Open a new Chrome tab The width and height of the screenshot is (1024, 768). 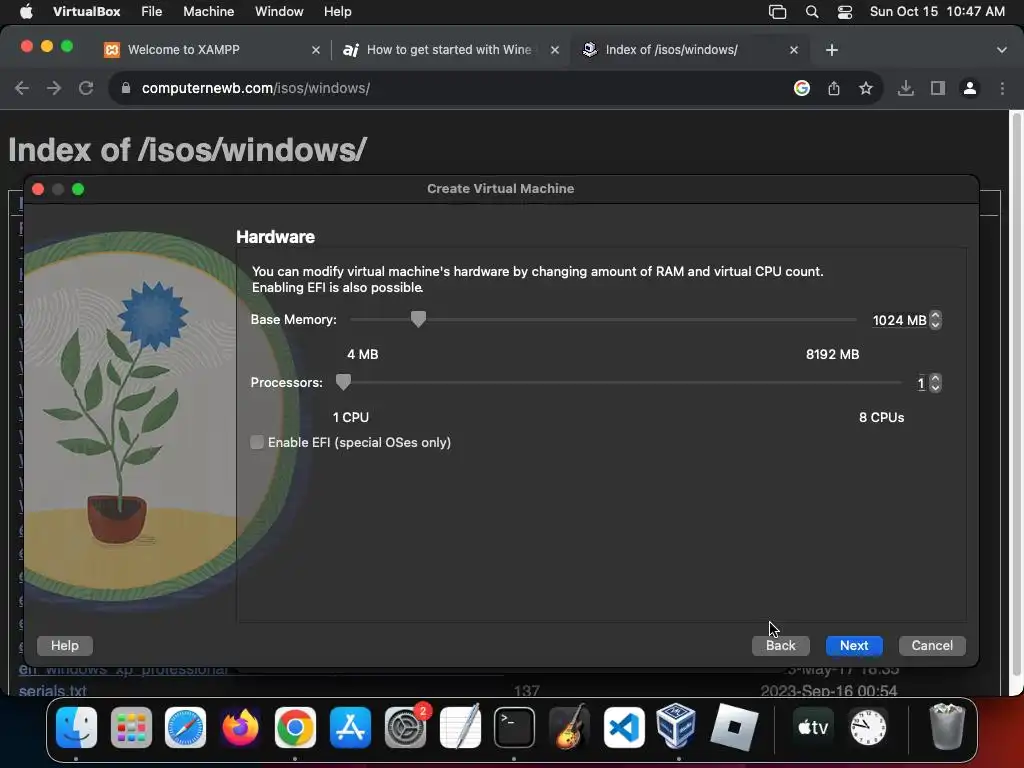click(831, 50)
